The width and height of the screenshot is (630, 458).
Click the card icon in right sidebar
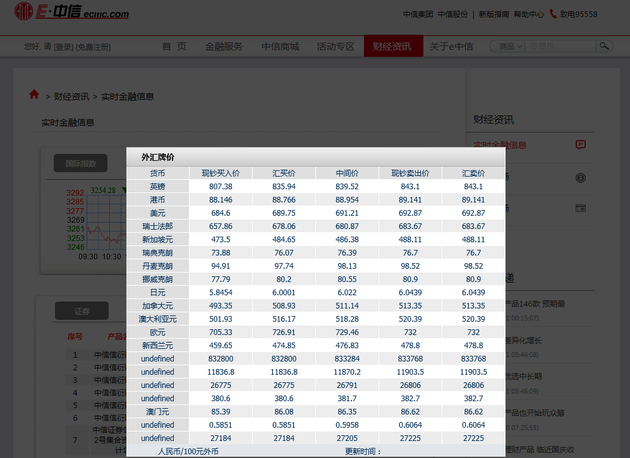point(581,208)
